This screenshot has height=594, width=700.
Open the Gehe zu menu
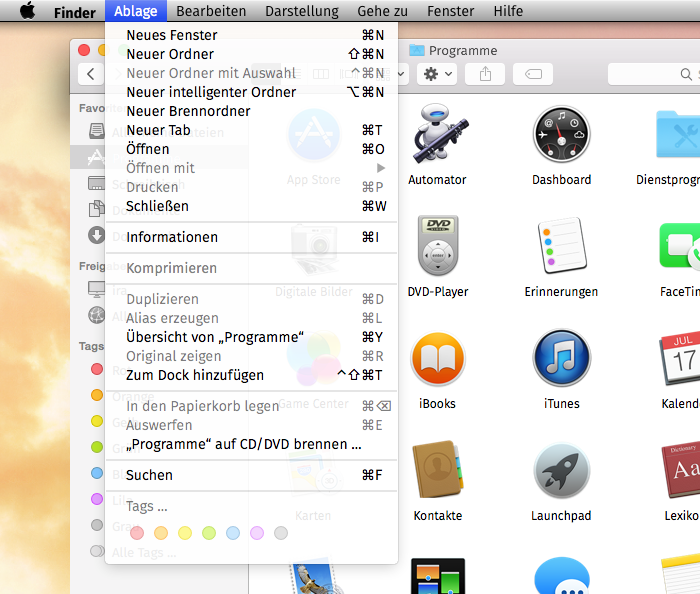pos(383,11)
